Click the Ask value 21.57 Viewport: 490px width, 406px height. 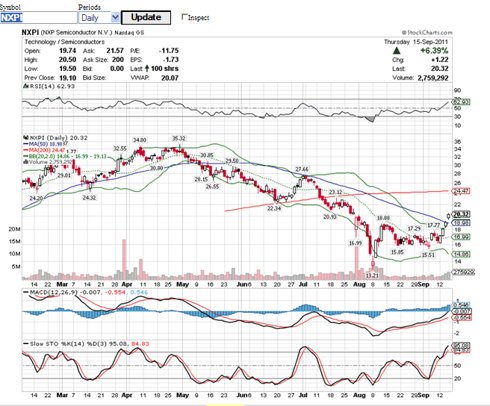115,51
